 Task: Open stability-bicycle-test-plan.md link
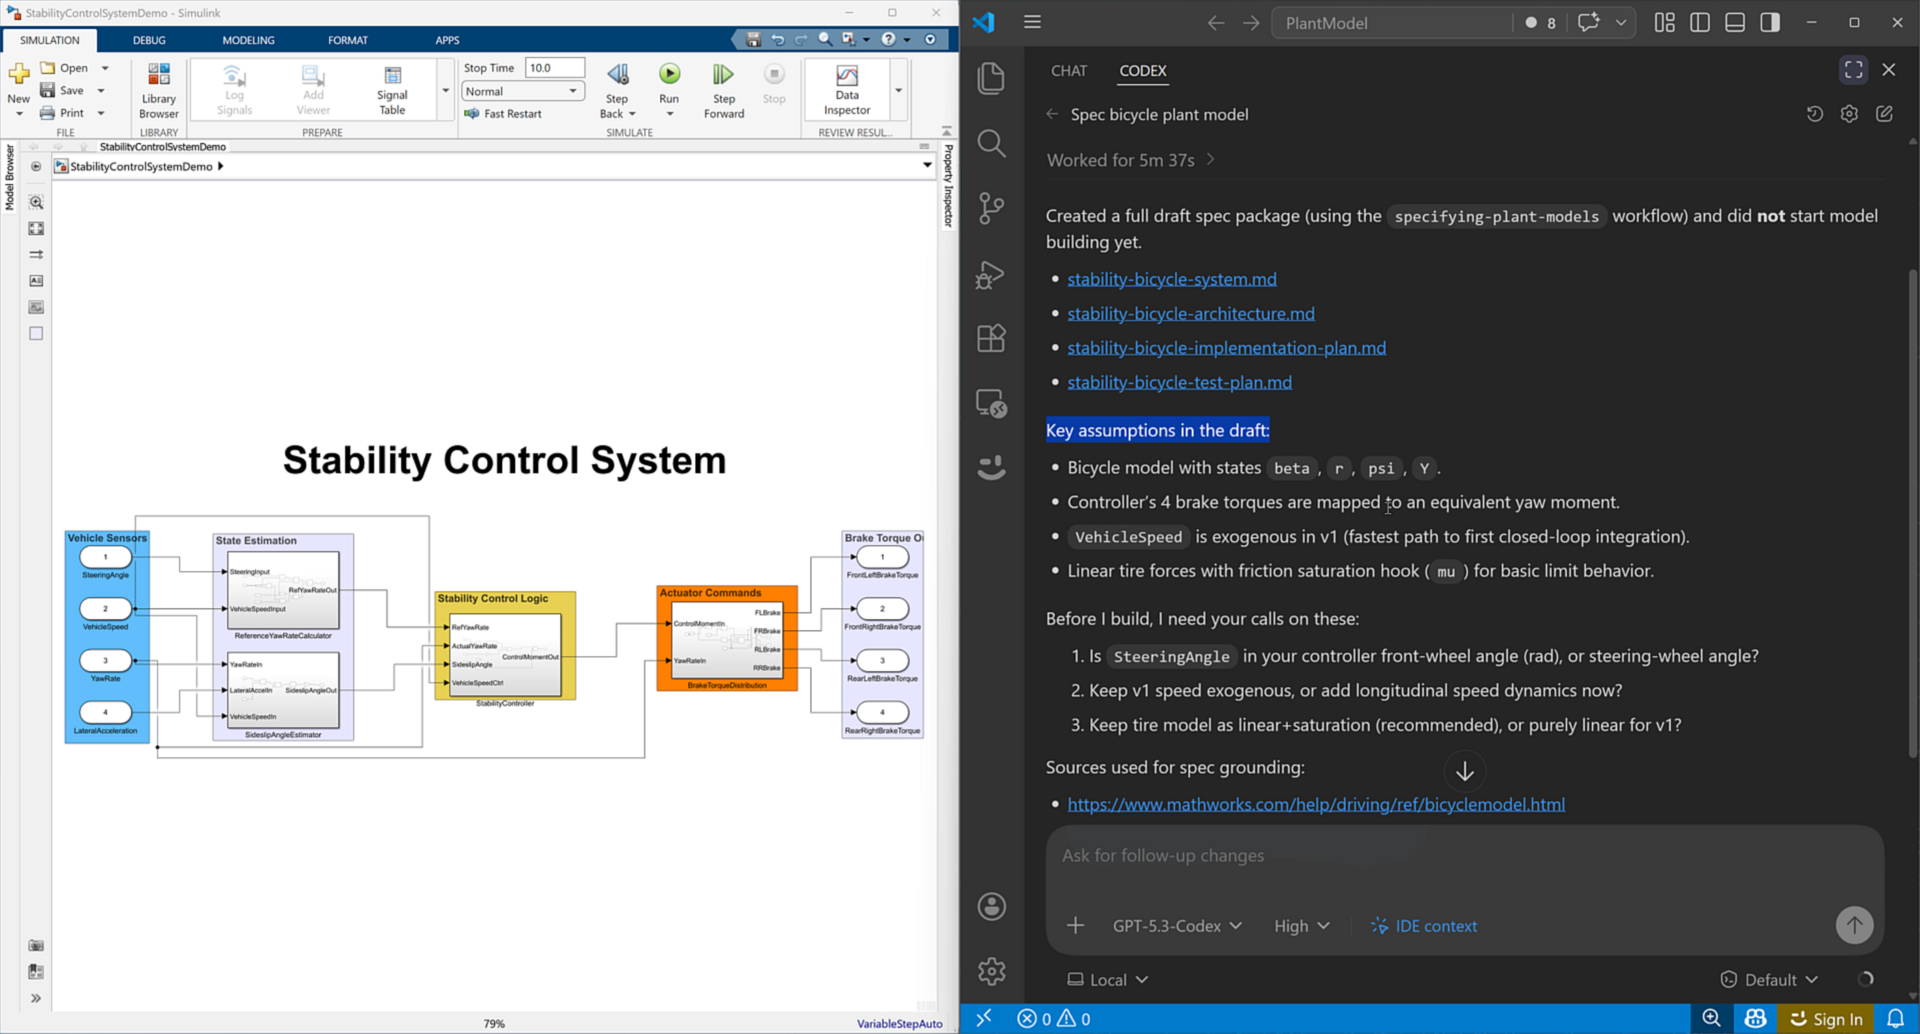pos(1179,382)
